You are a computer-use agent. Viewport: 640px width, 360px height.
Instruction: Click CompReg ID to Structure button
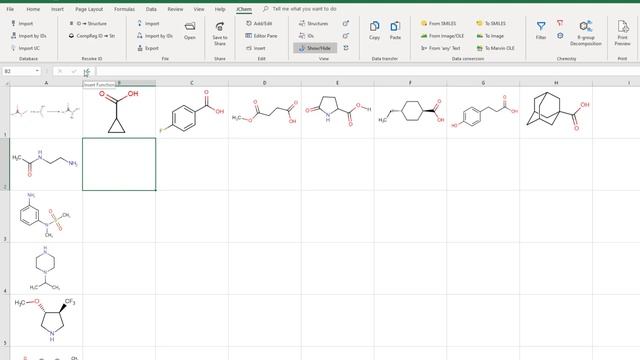click(91, 36)
